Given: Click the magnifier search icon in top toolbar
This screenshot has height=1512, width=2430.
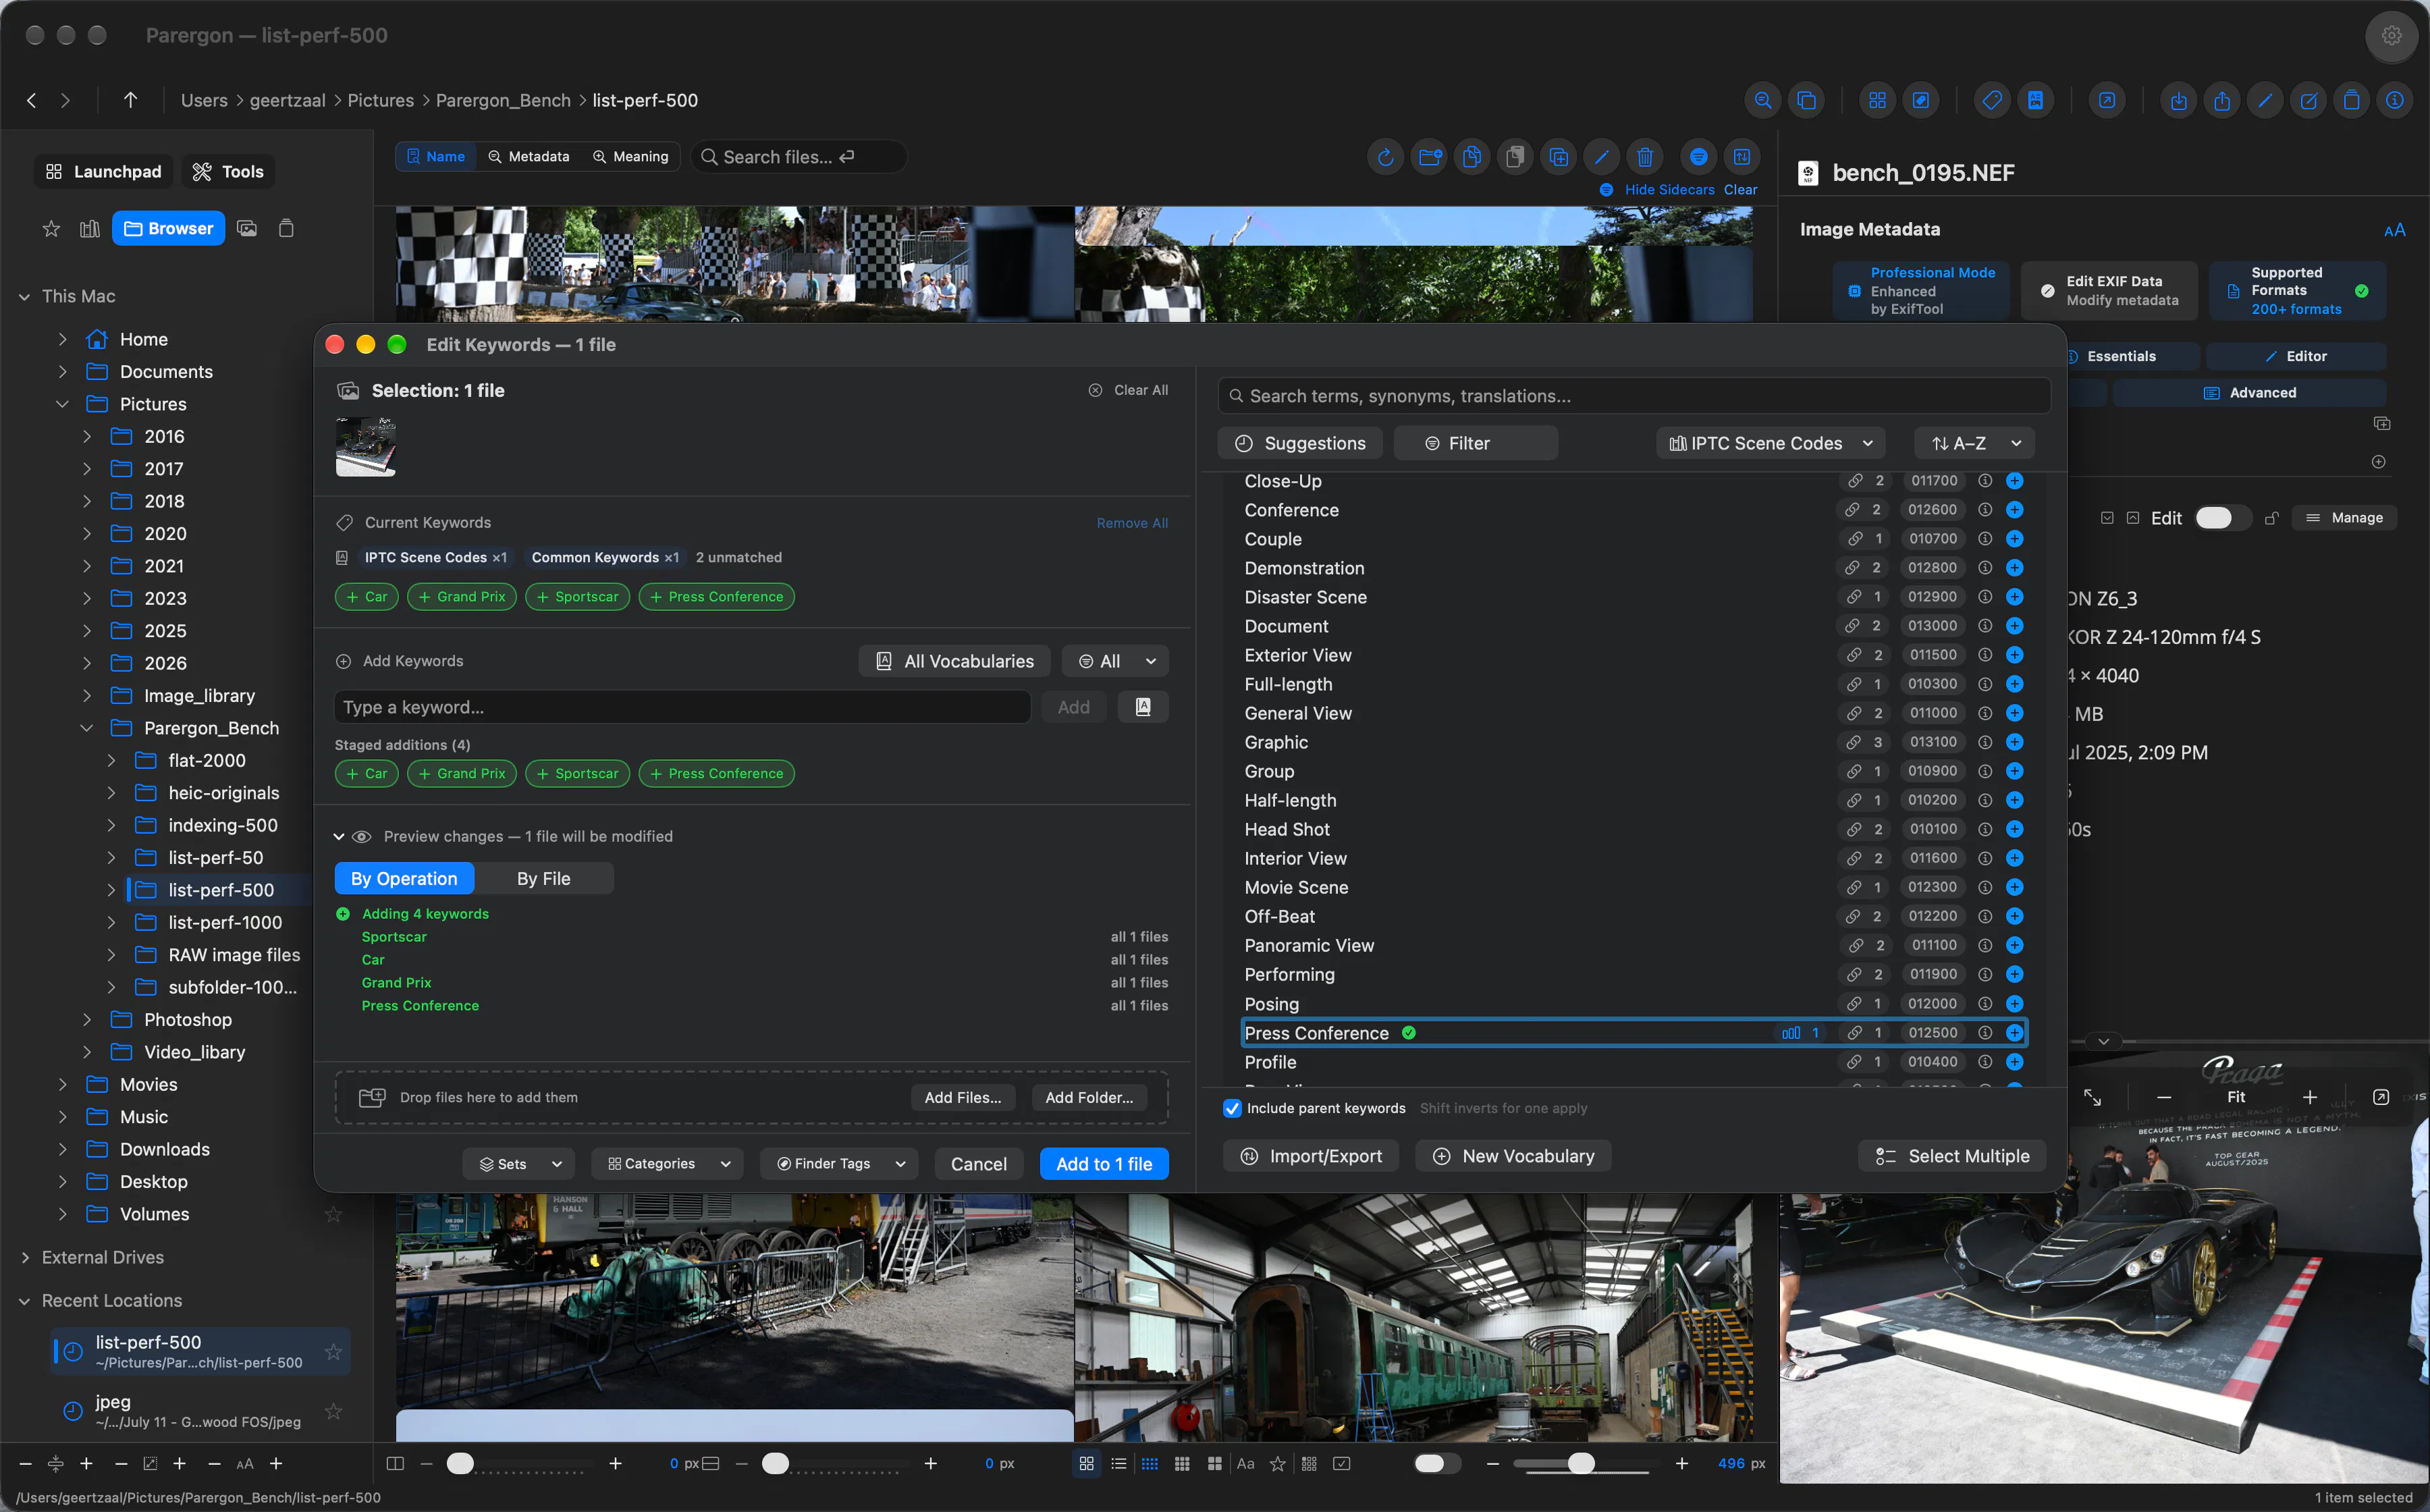Looking at the screenshot, I should (1763, 100).
